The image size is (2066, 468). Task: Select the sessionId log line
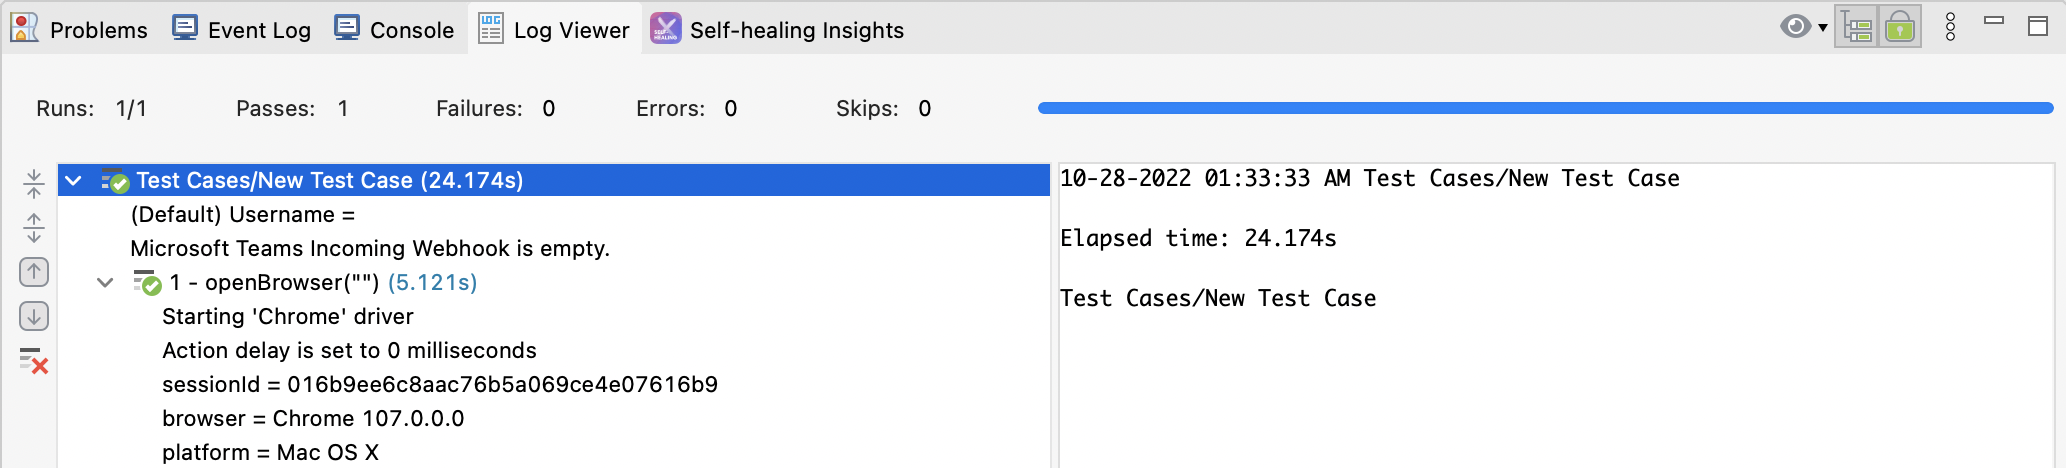pos(440,385)
